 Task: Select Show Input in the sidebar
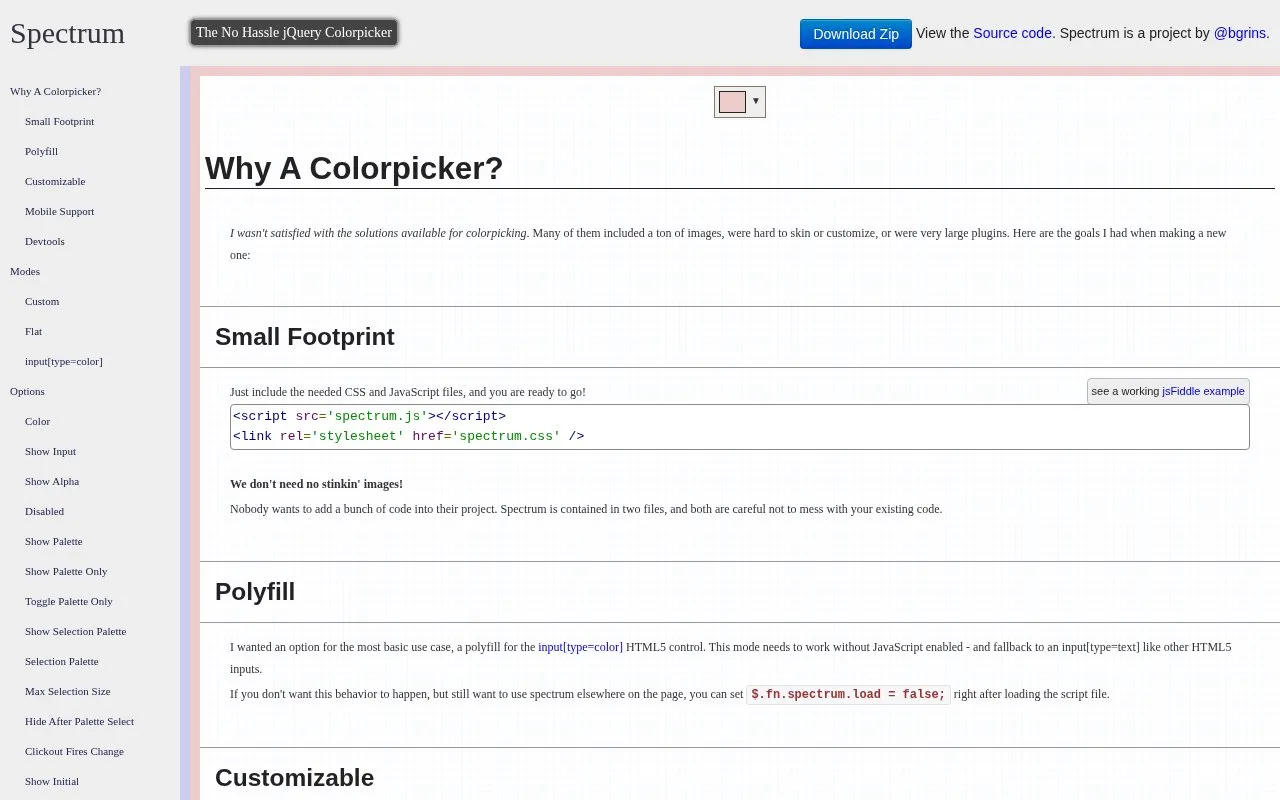tap(50, 451)
